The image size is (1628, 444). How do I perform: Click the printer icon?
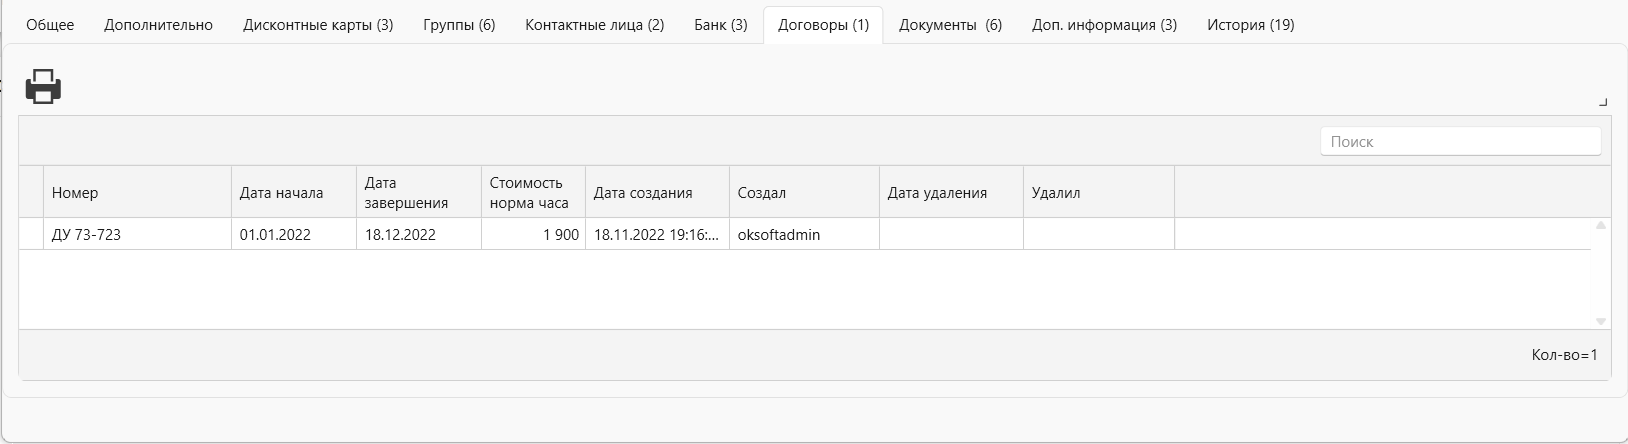[x=43, y=87]
